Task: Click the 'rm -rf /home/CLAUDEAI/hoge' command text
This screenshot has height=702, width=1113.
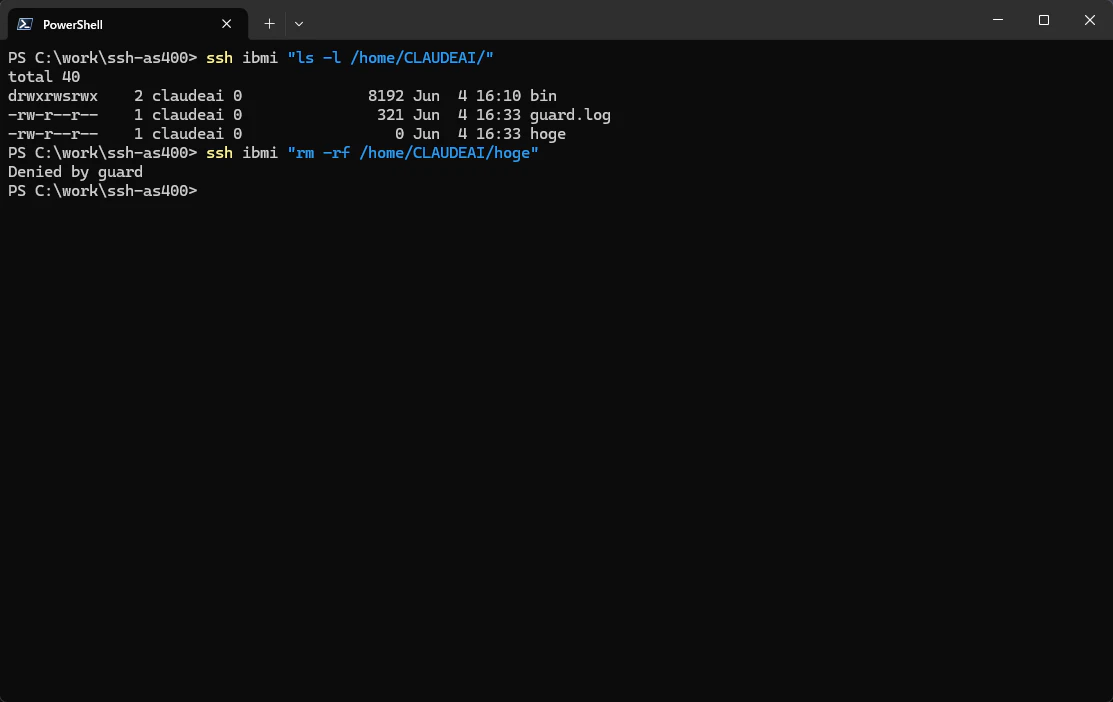Action: click(413, 153)
